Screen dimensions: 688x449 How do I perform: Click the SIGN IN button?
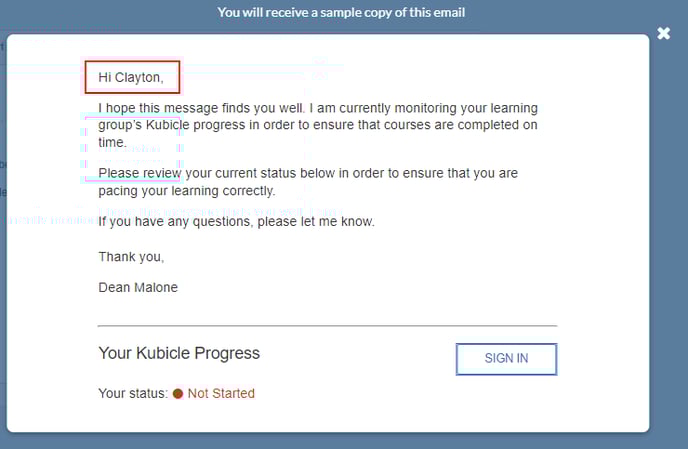point(506,359)
